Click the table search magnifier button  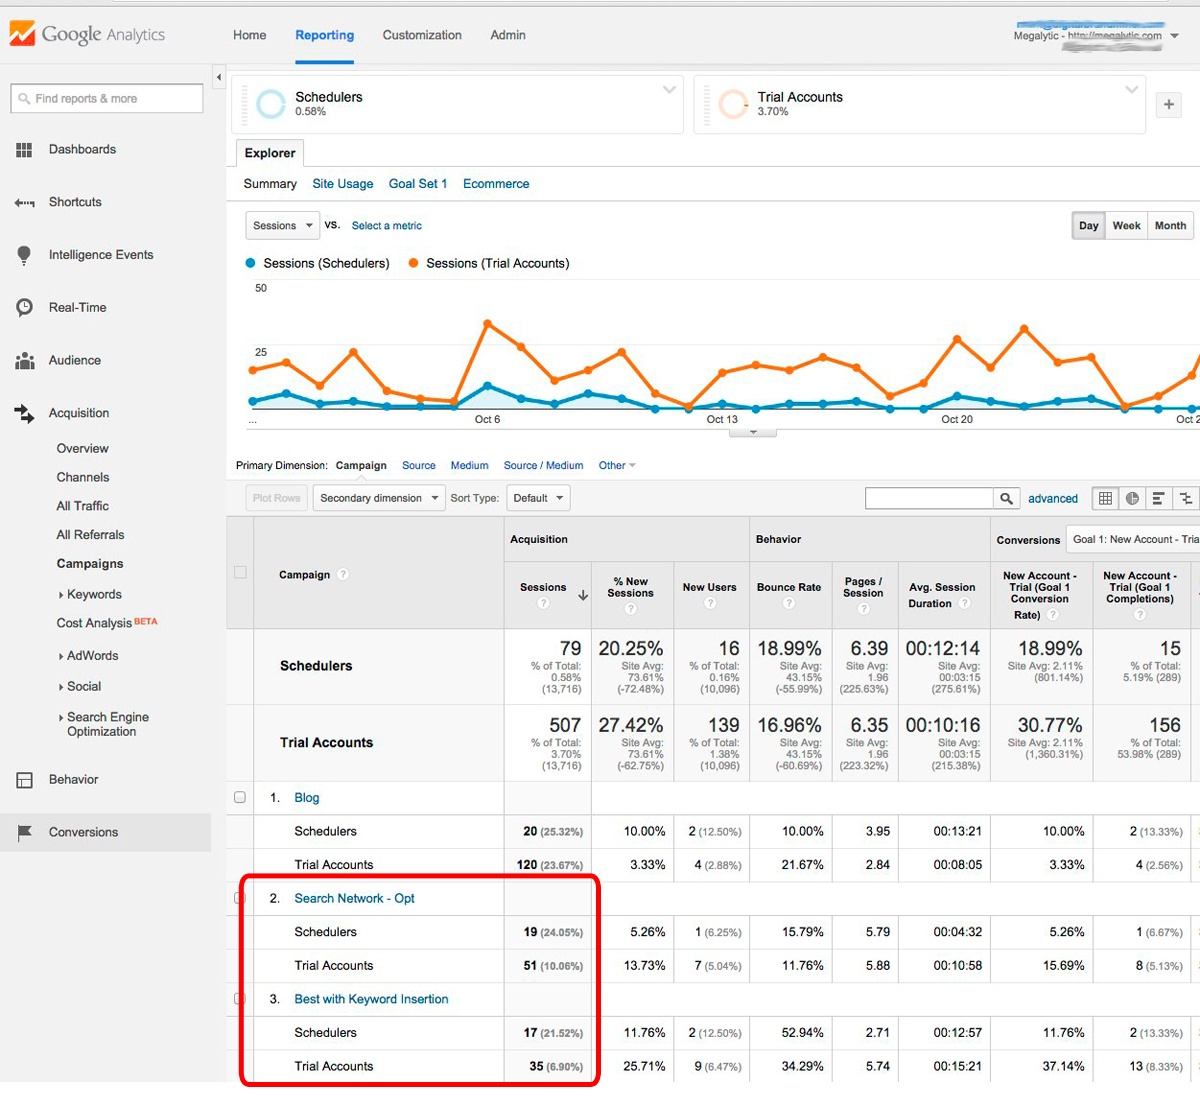(x=1006, y=498)
